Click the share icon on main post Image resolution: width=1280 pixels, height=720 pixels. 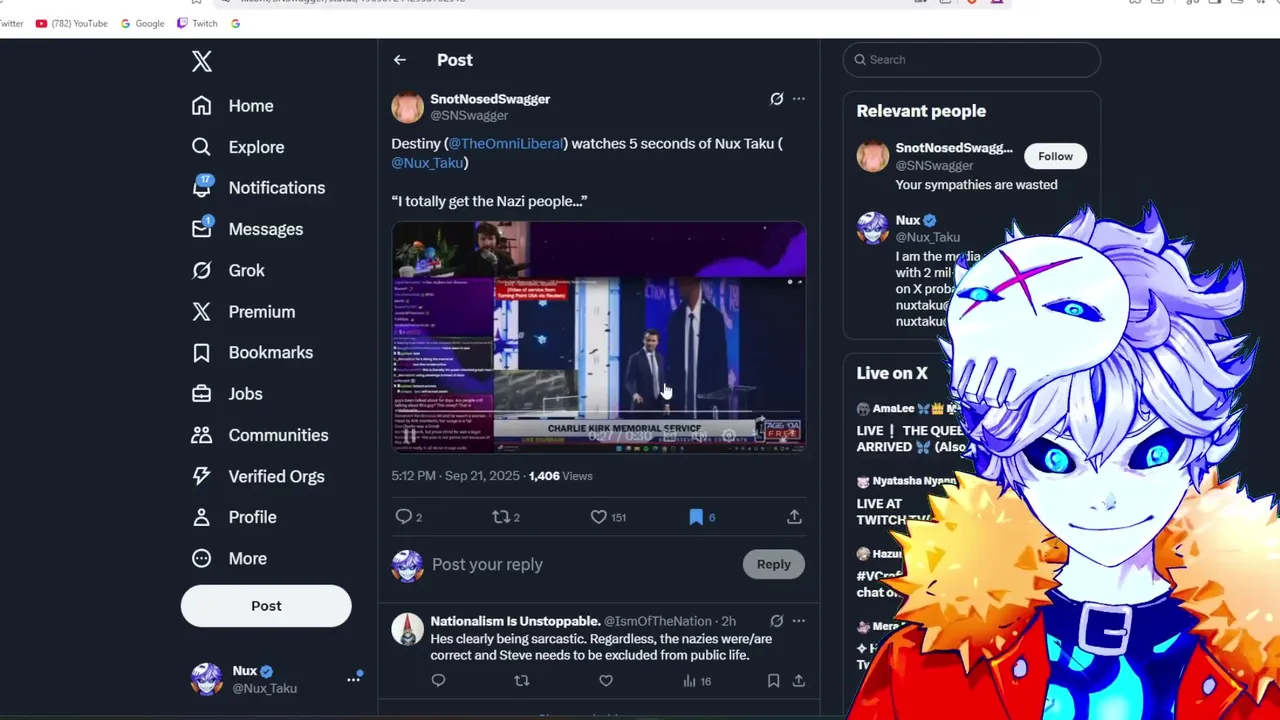794,517
